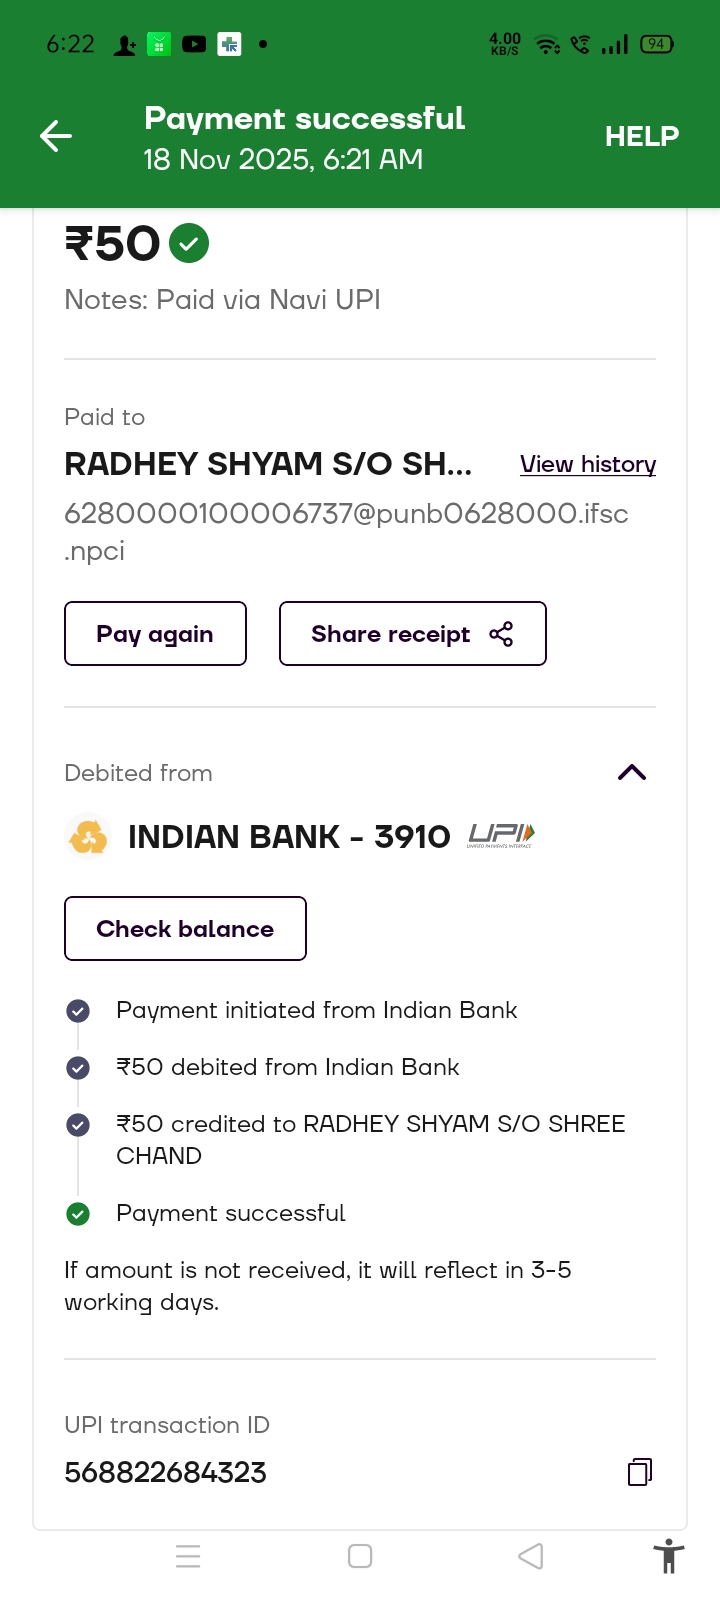Copy the UPI transaction ID
720x1600 pixels.
(640, 1472)
